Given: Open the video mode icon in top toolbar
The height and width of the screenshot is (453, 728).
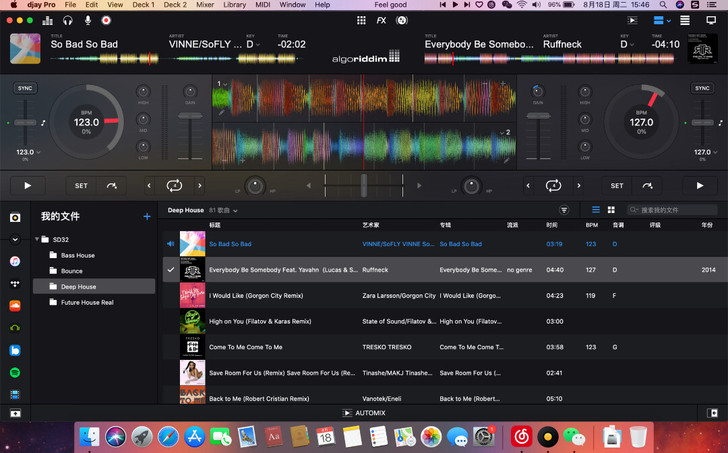Looking at the screenshot, I should coord(632,20).
